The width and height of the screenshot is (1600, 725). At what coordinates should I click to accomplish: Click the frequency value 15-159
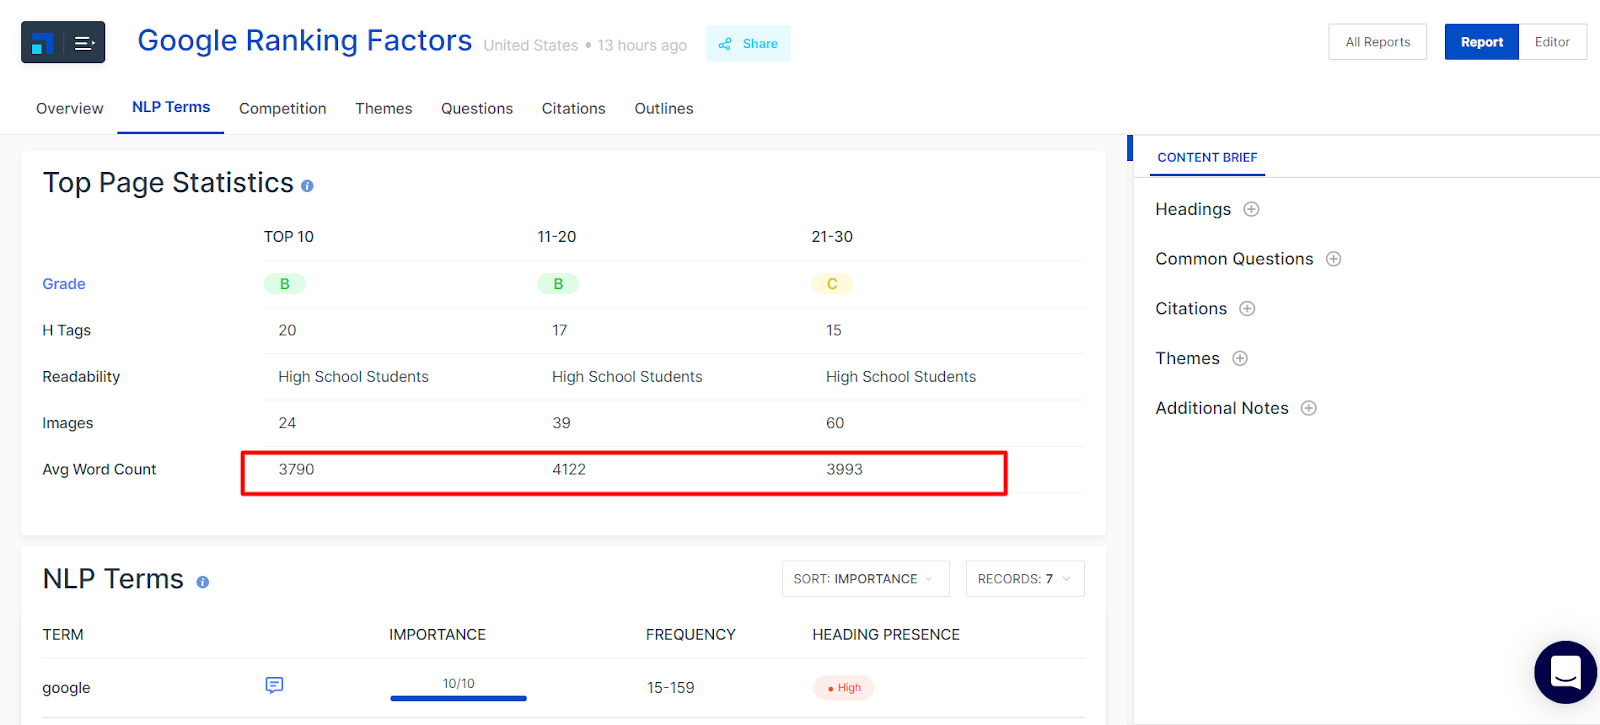pyautogui.click(x=670, y=688)
